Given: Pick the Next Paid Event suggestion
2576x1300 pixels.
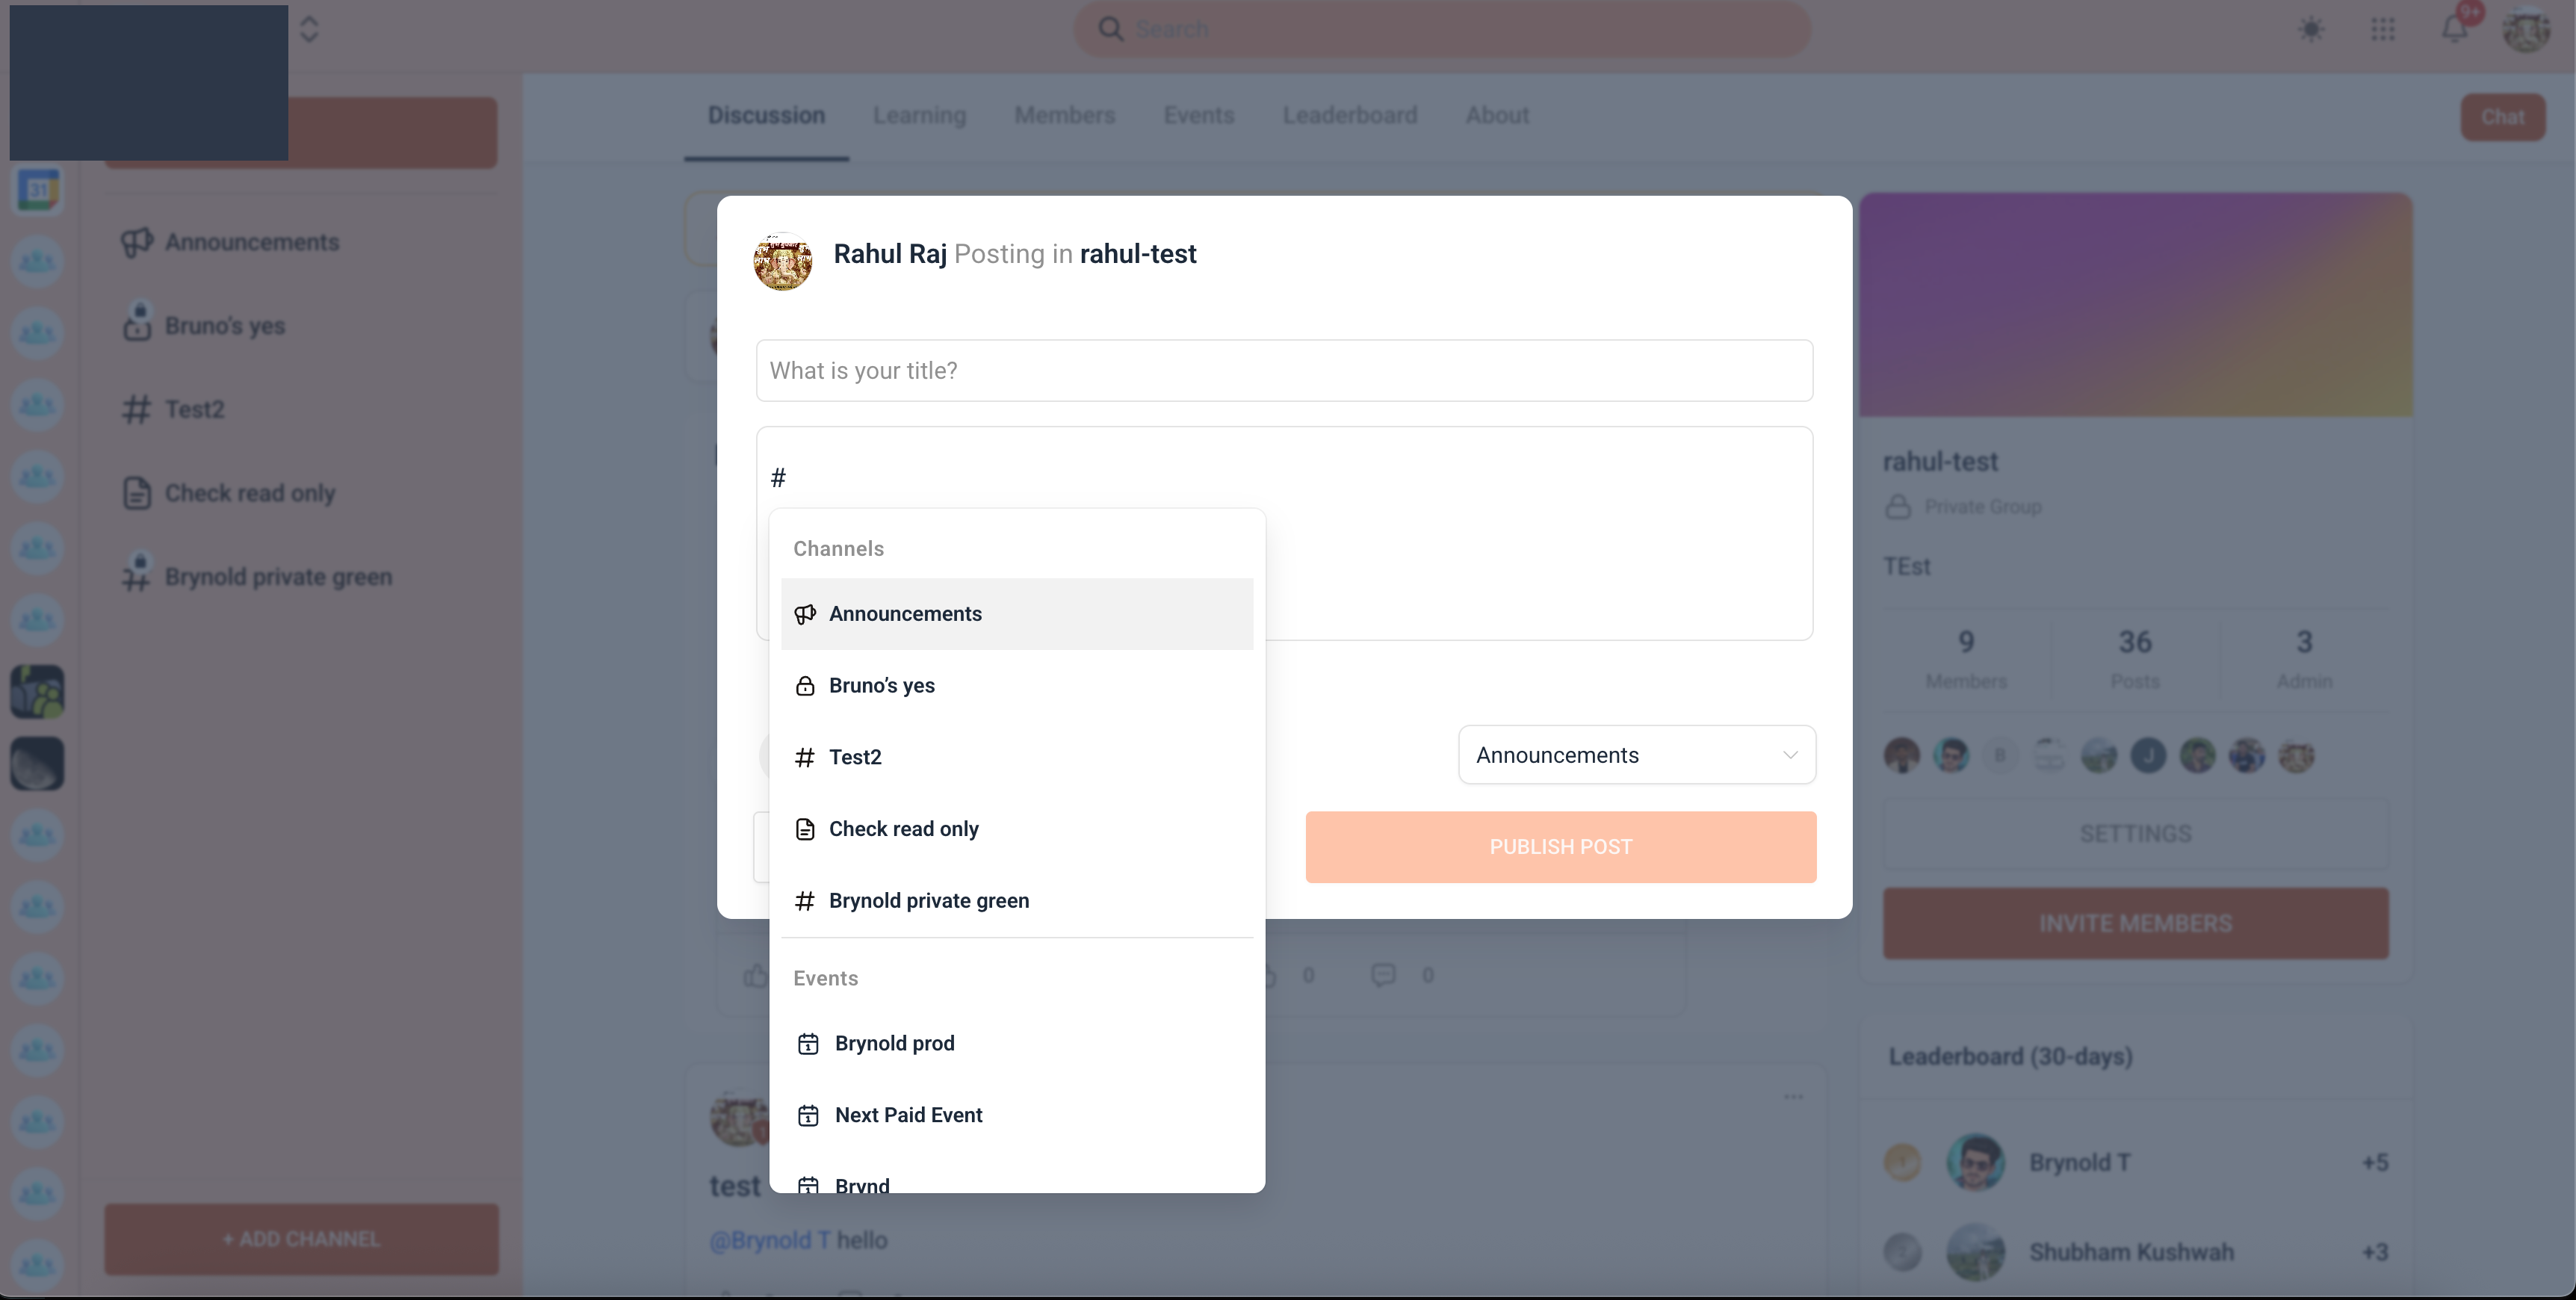Looking at the screenshot, I should tap(1017, 1115).
